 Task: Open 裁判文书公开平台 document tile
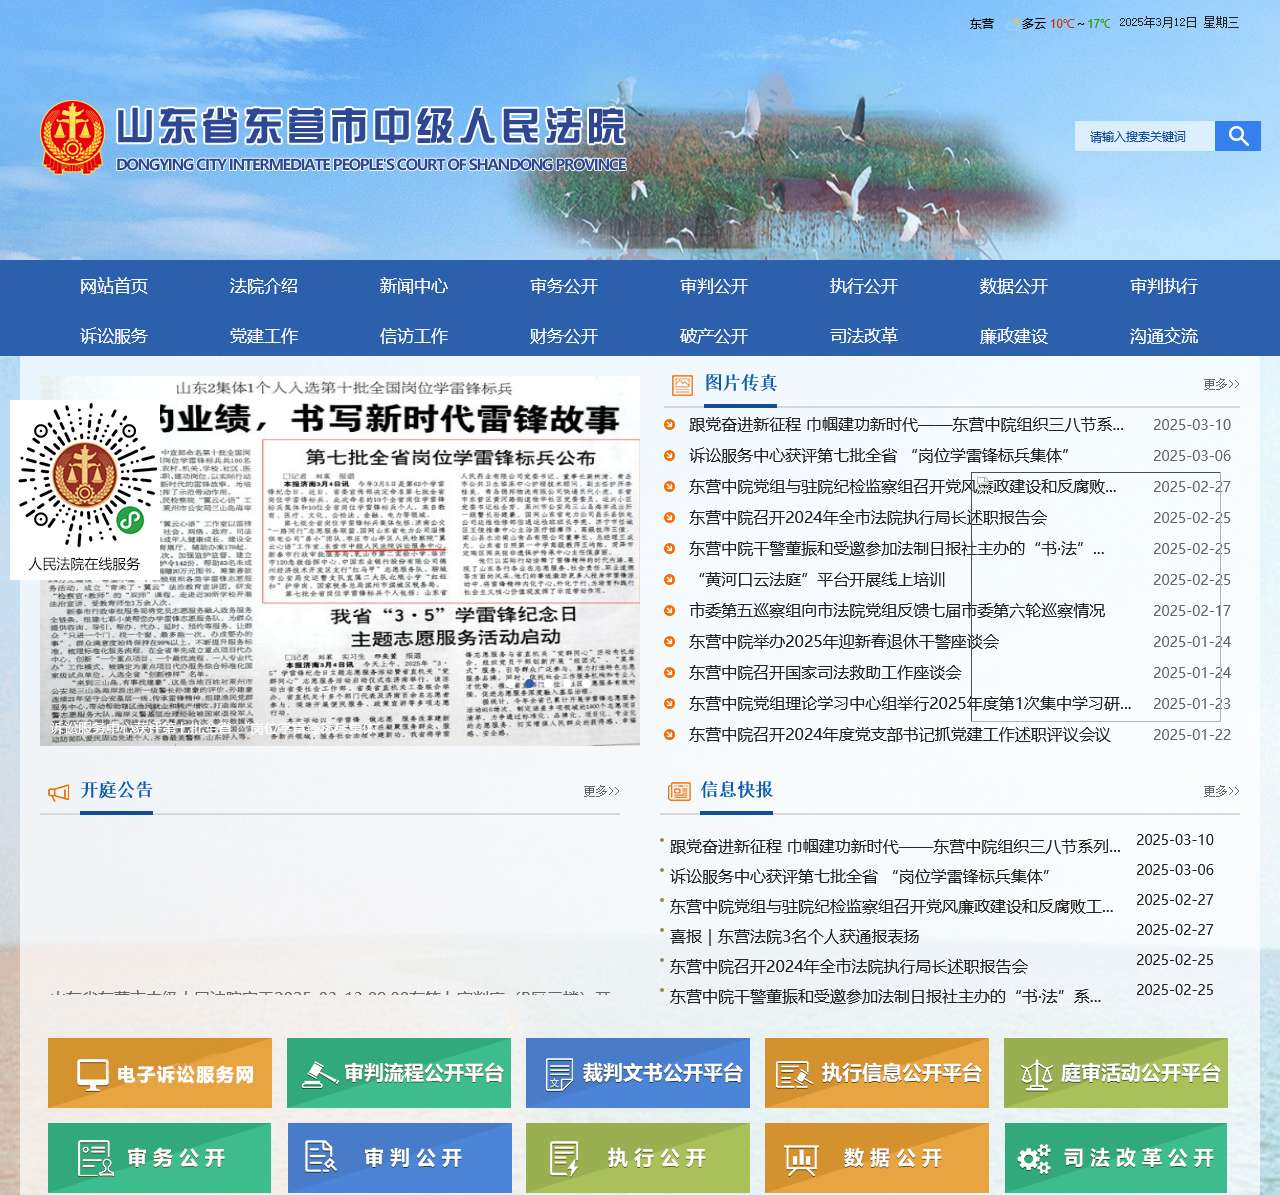point(637,1073)
